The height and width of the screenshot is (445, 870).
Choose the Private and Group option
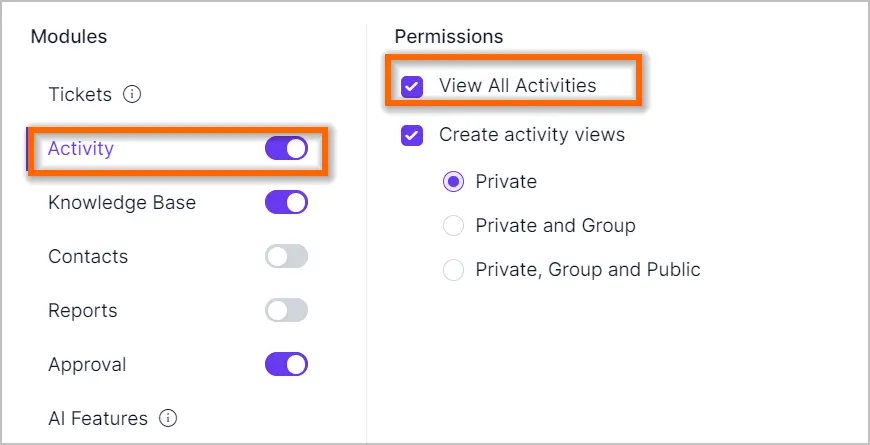[453, 226]
